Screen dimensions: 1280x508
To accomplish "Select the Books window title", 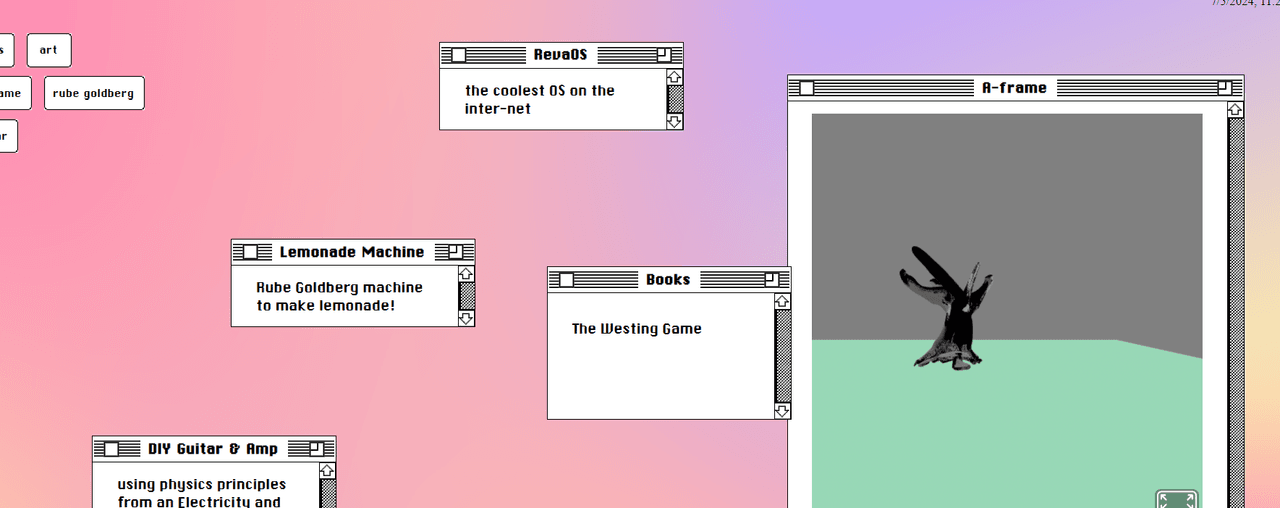I will [668, 280].
